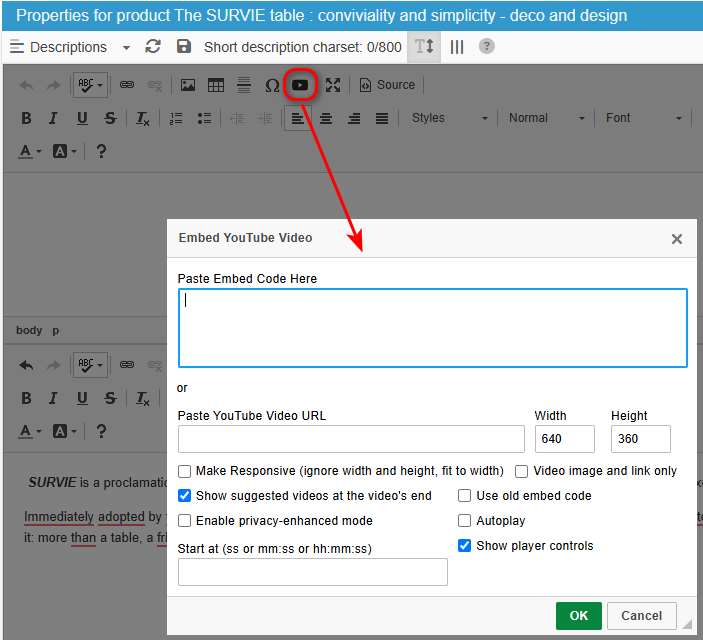Open the Styles dropdown

(449, 118)
